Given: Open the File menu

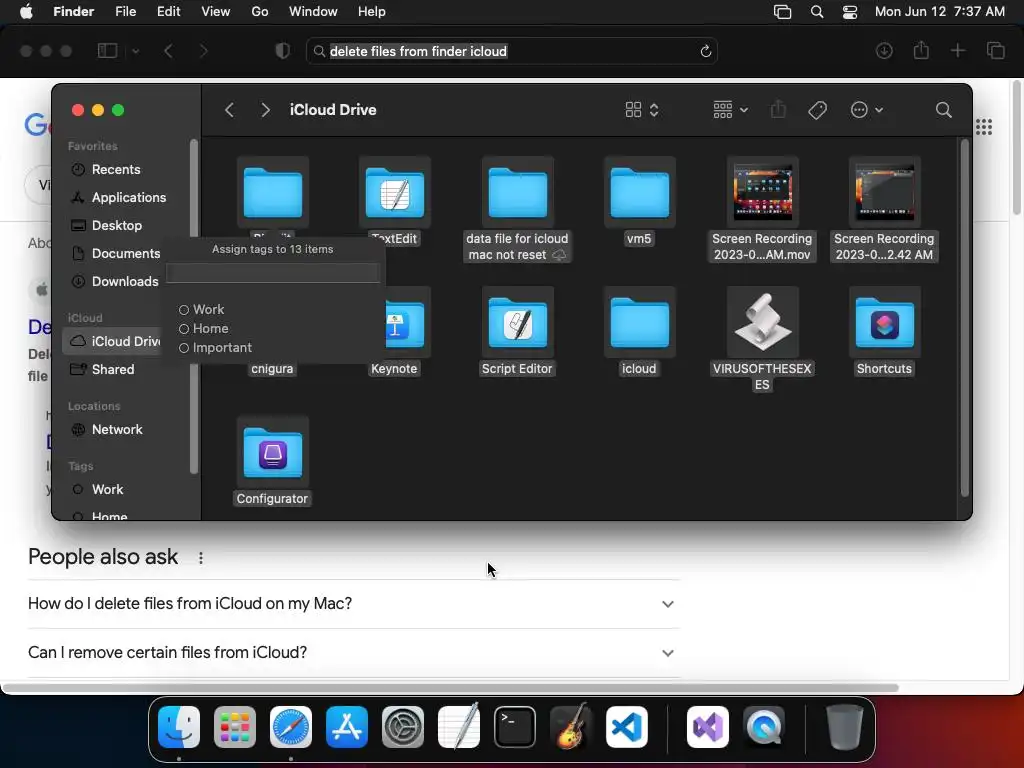Looking at the screenshot, I should 125,12.
